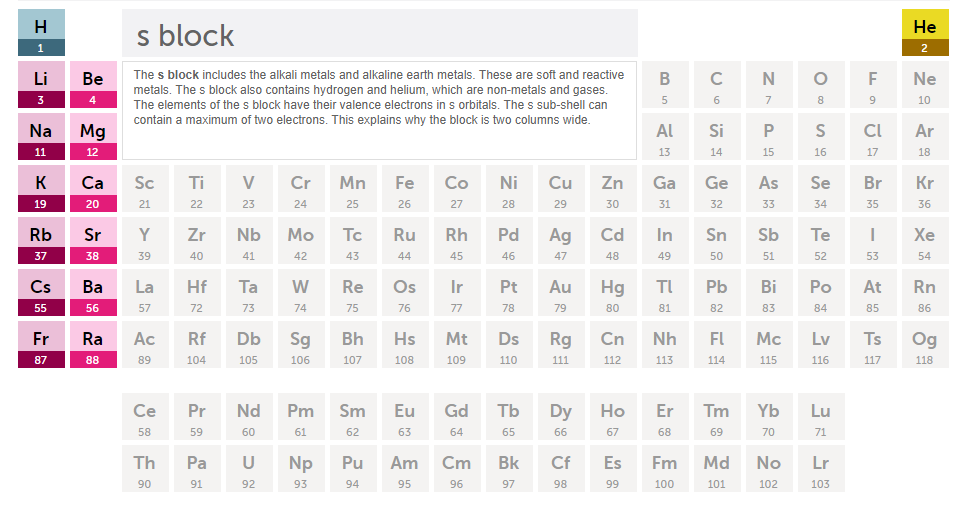The height and width of the screenshot is (508, 963).
Task: Select Neon, atomic number 10
Action: pos(925,85)
